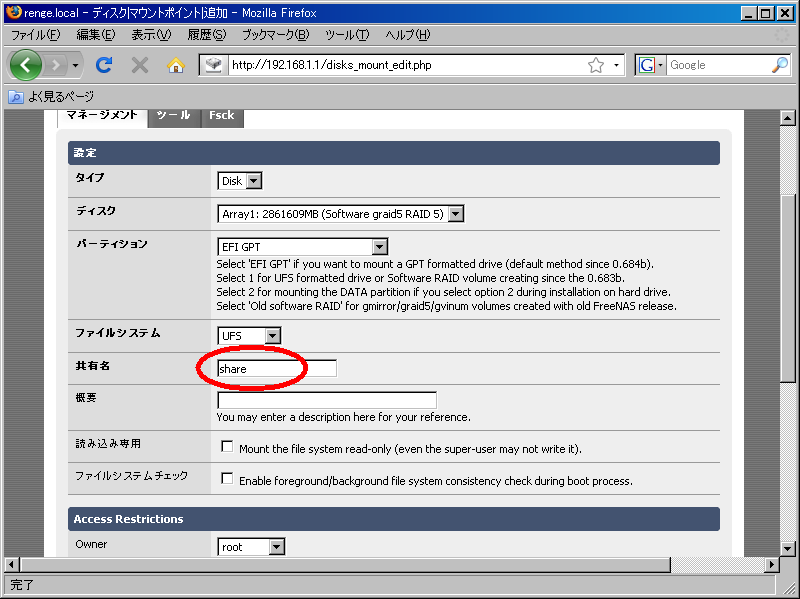This screenshot has width=800, height=599.
Task: Go to the home page icon
Action: [x=176, y=65]
